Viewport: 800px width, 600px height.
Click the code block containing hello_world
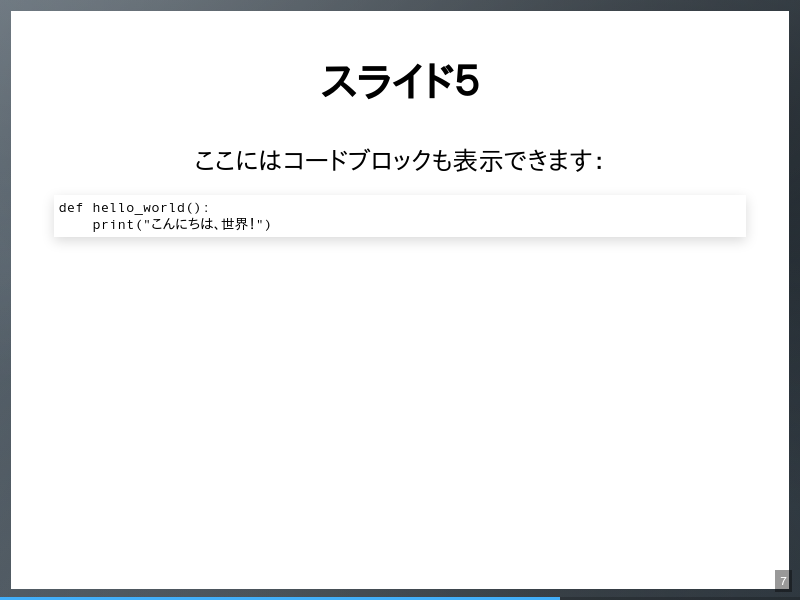[400, 216]
